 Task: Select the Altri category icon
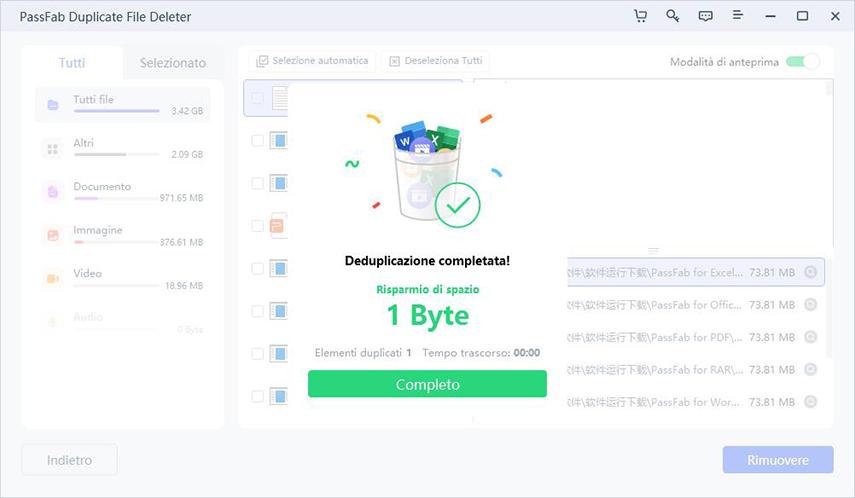[x=52, y=148]
